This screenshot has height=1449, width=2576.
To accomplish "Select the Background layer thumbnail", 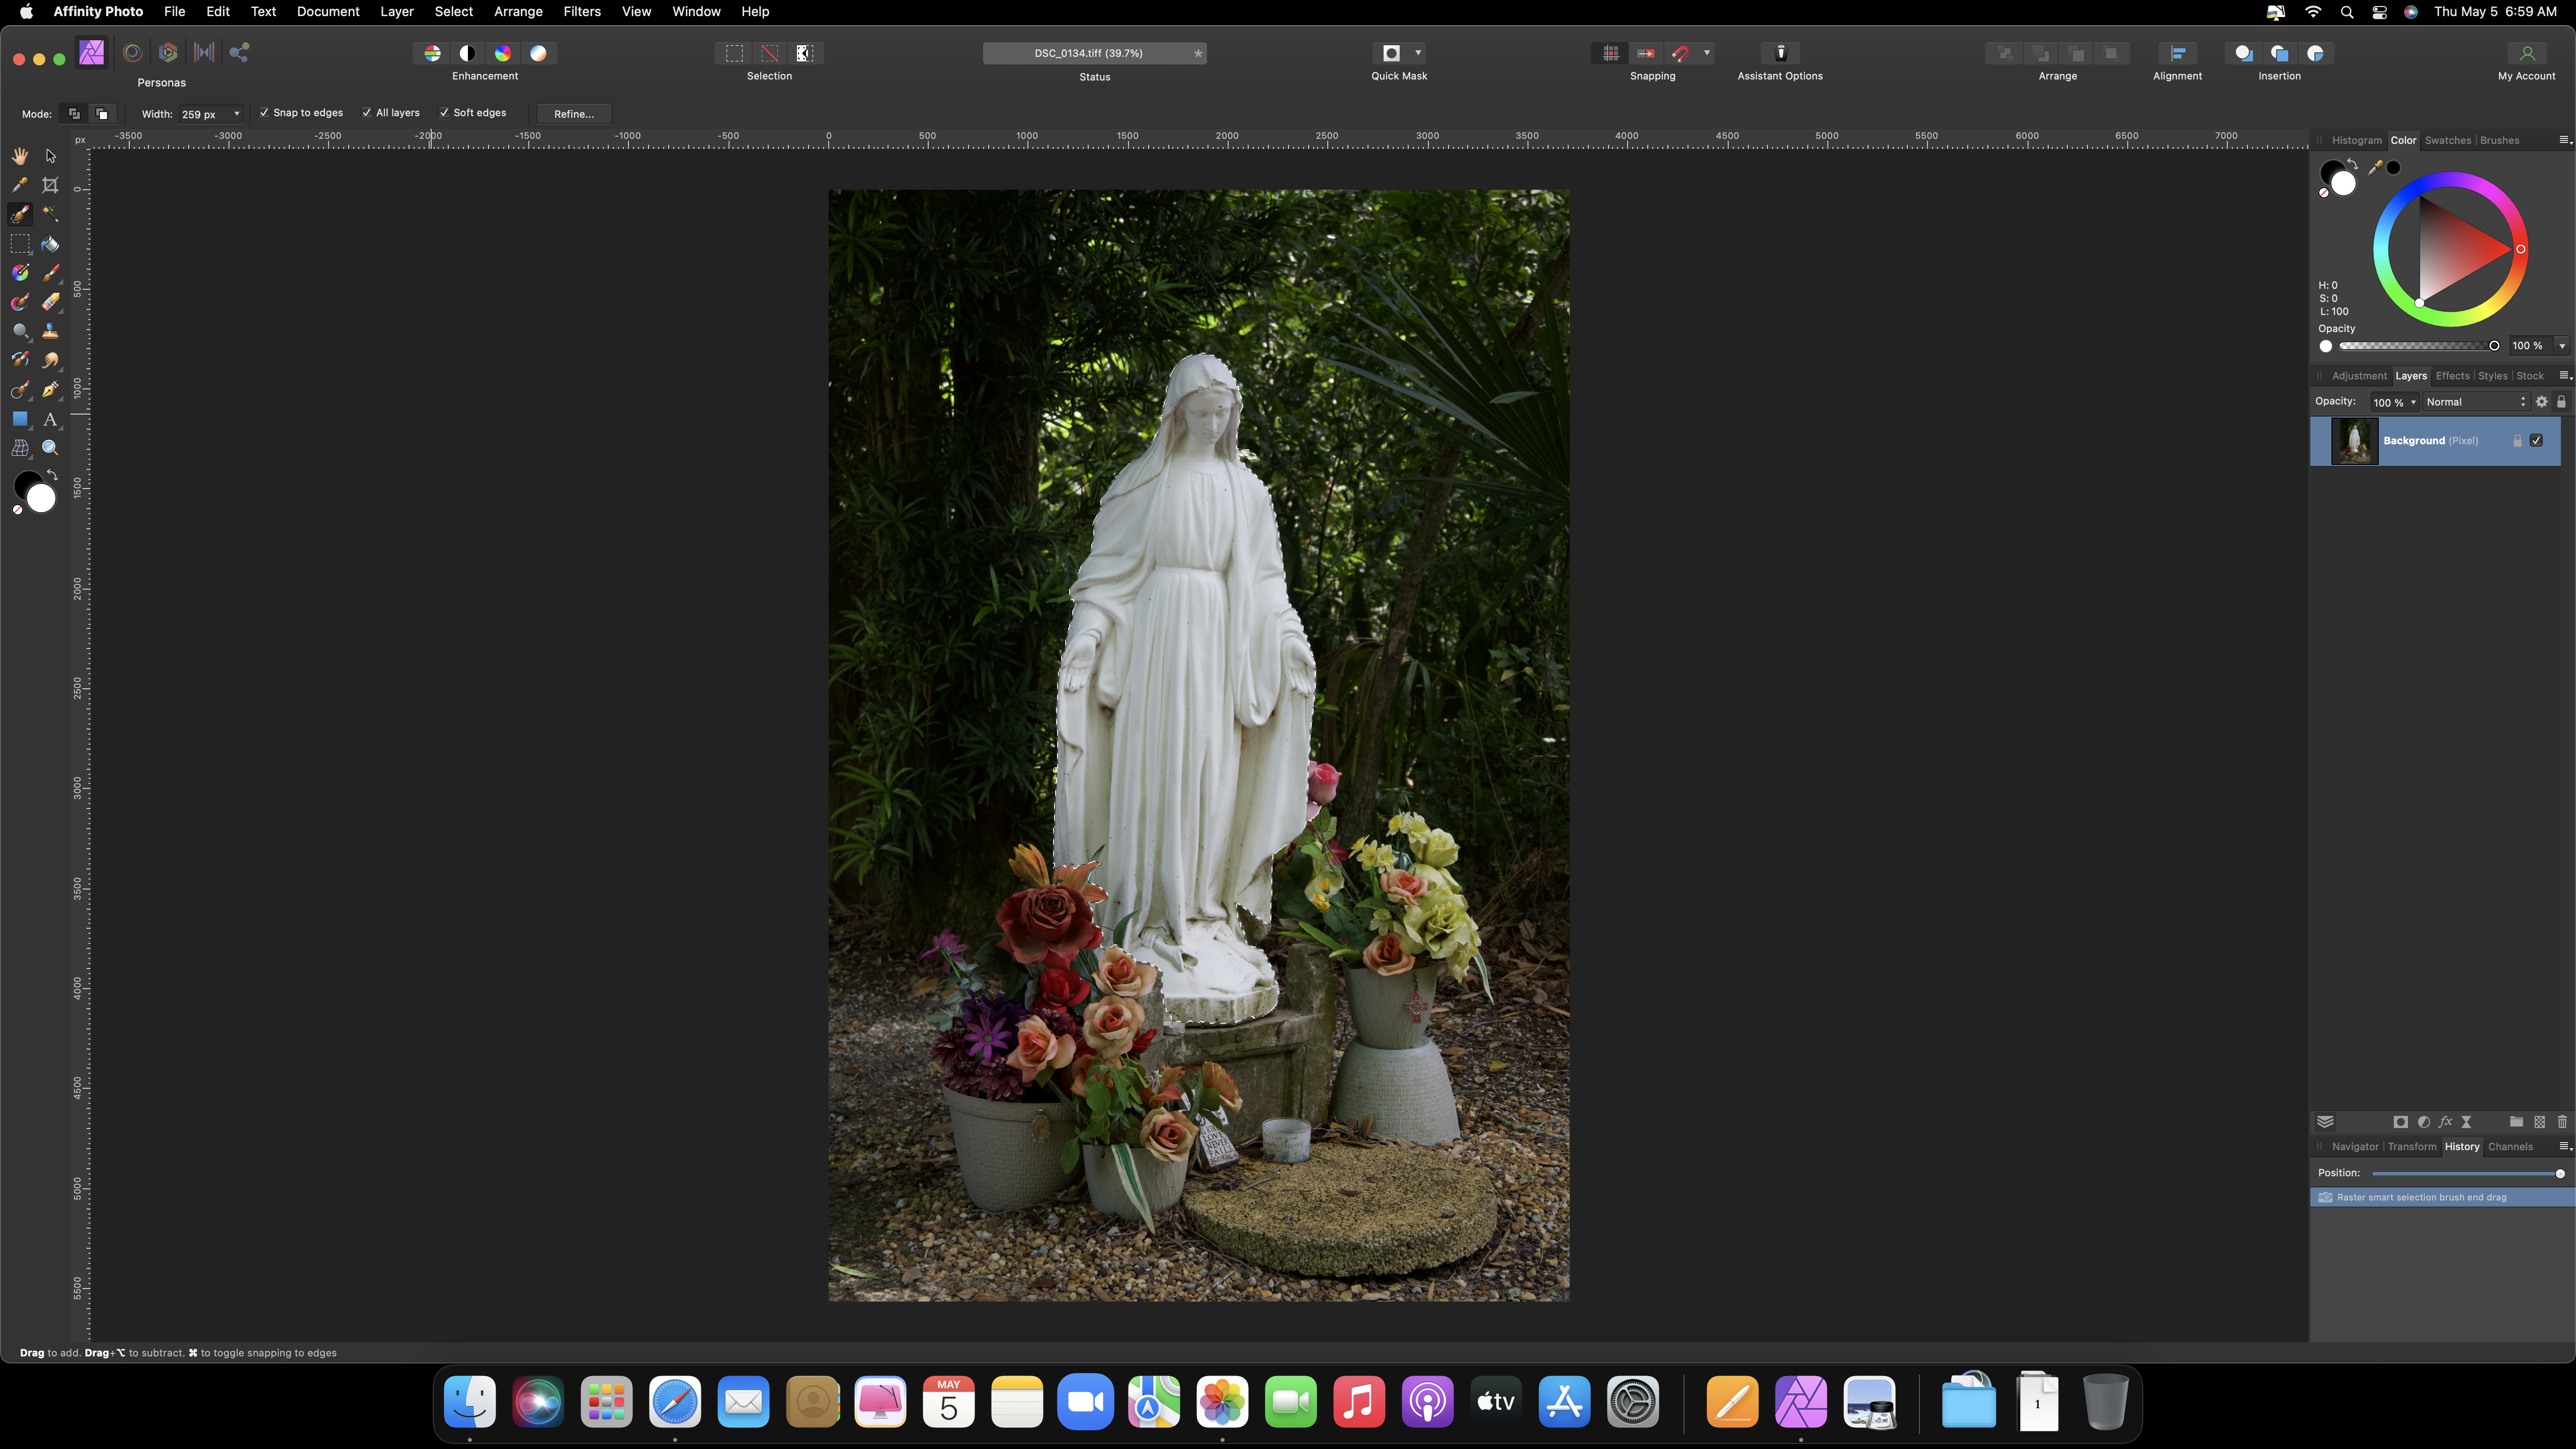I will pos(2354,441).
